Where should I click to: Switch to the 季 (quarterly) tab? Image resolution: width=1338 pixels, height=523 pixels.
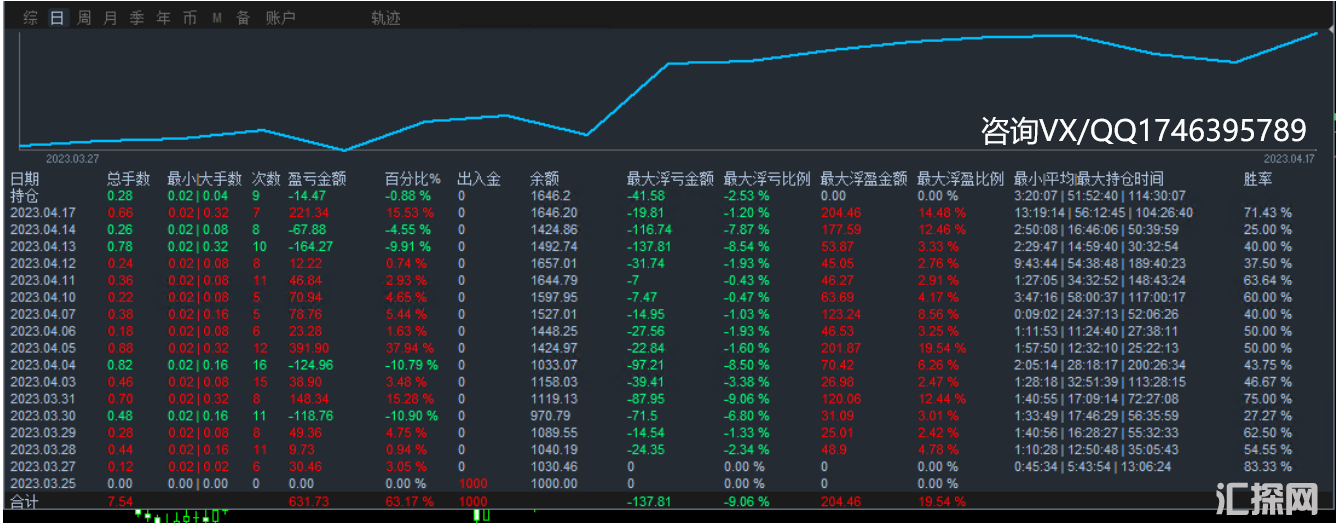(137, 18)
